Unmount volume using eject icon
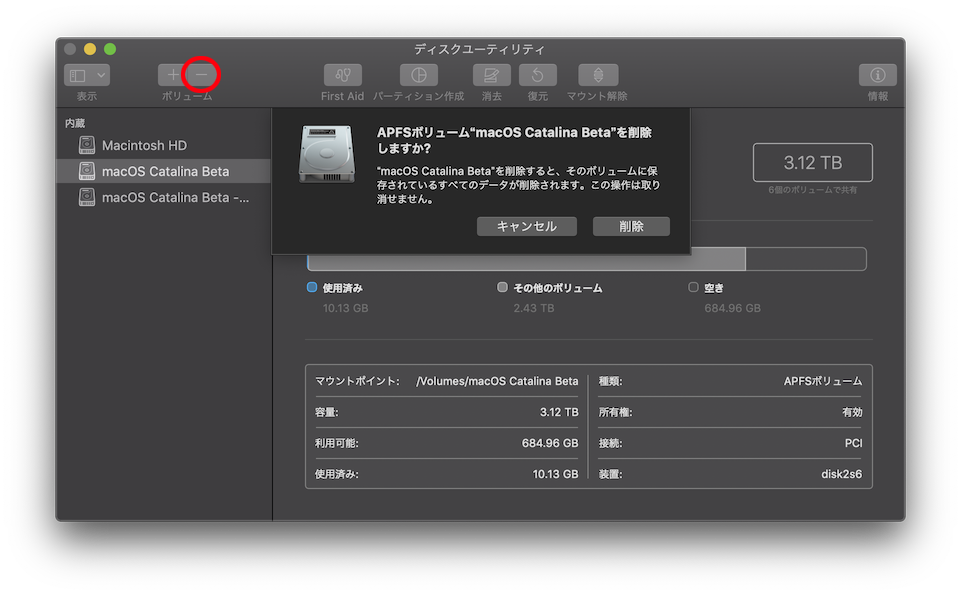The width and height of the screenshot is (961, 595). pos(598,75)
